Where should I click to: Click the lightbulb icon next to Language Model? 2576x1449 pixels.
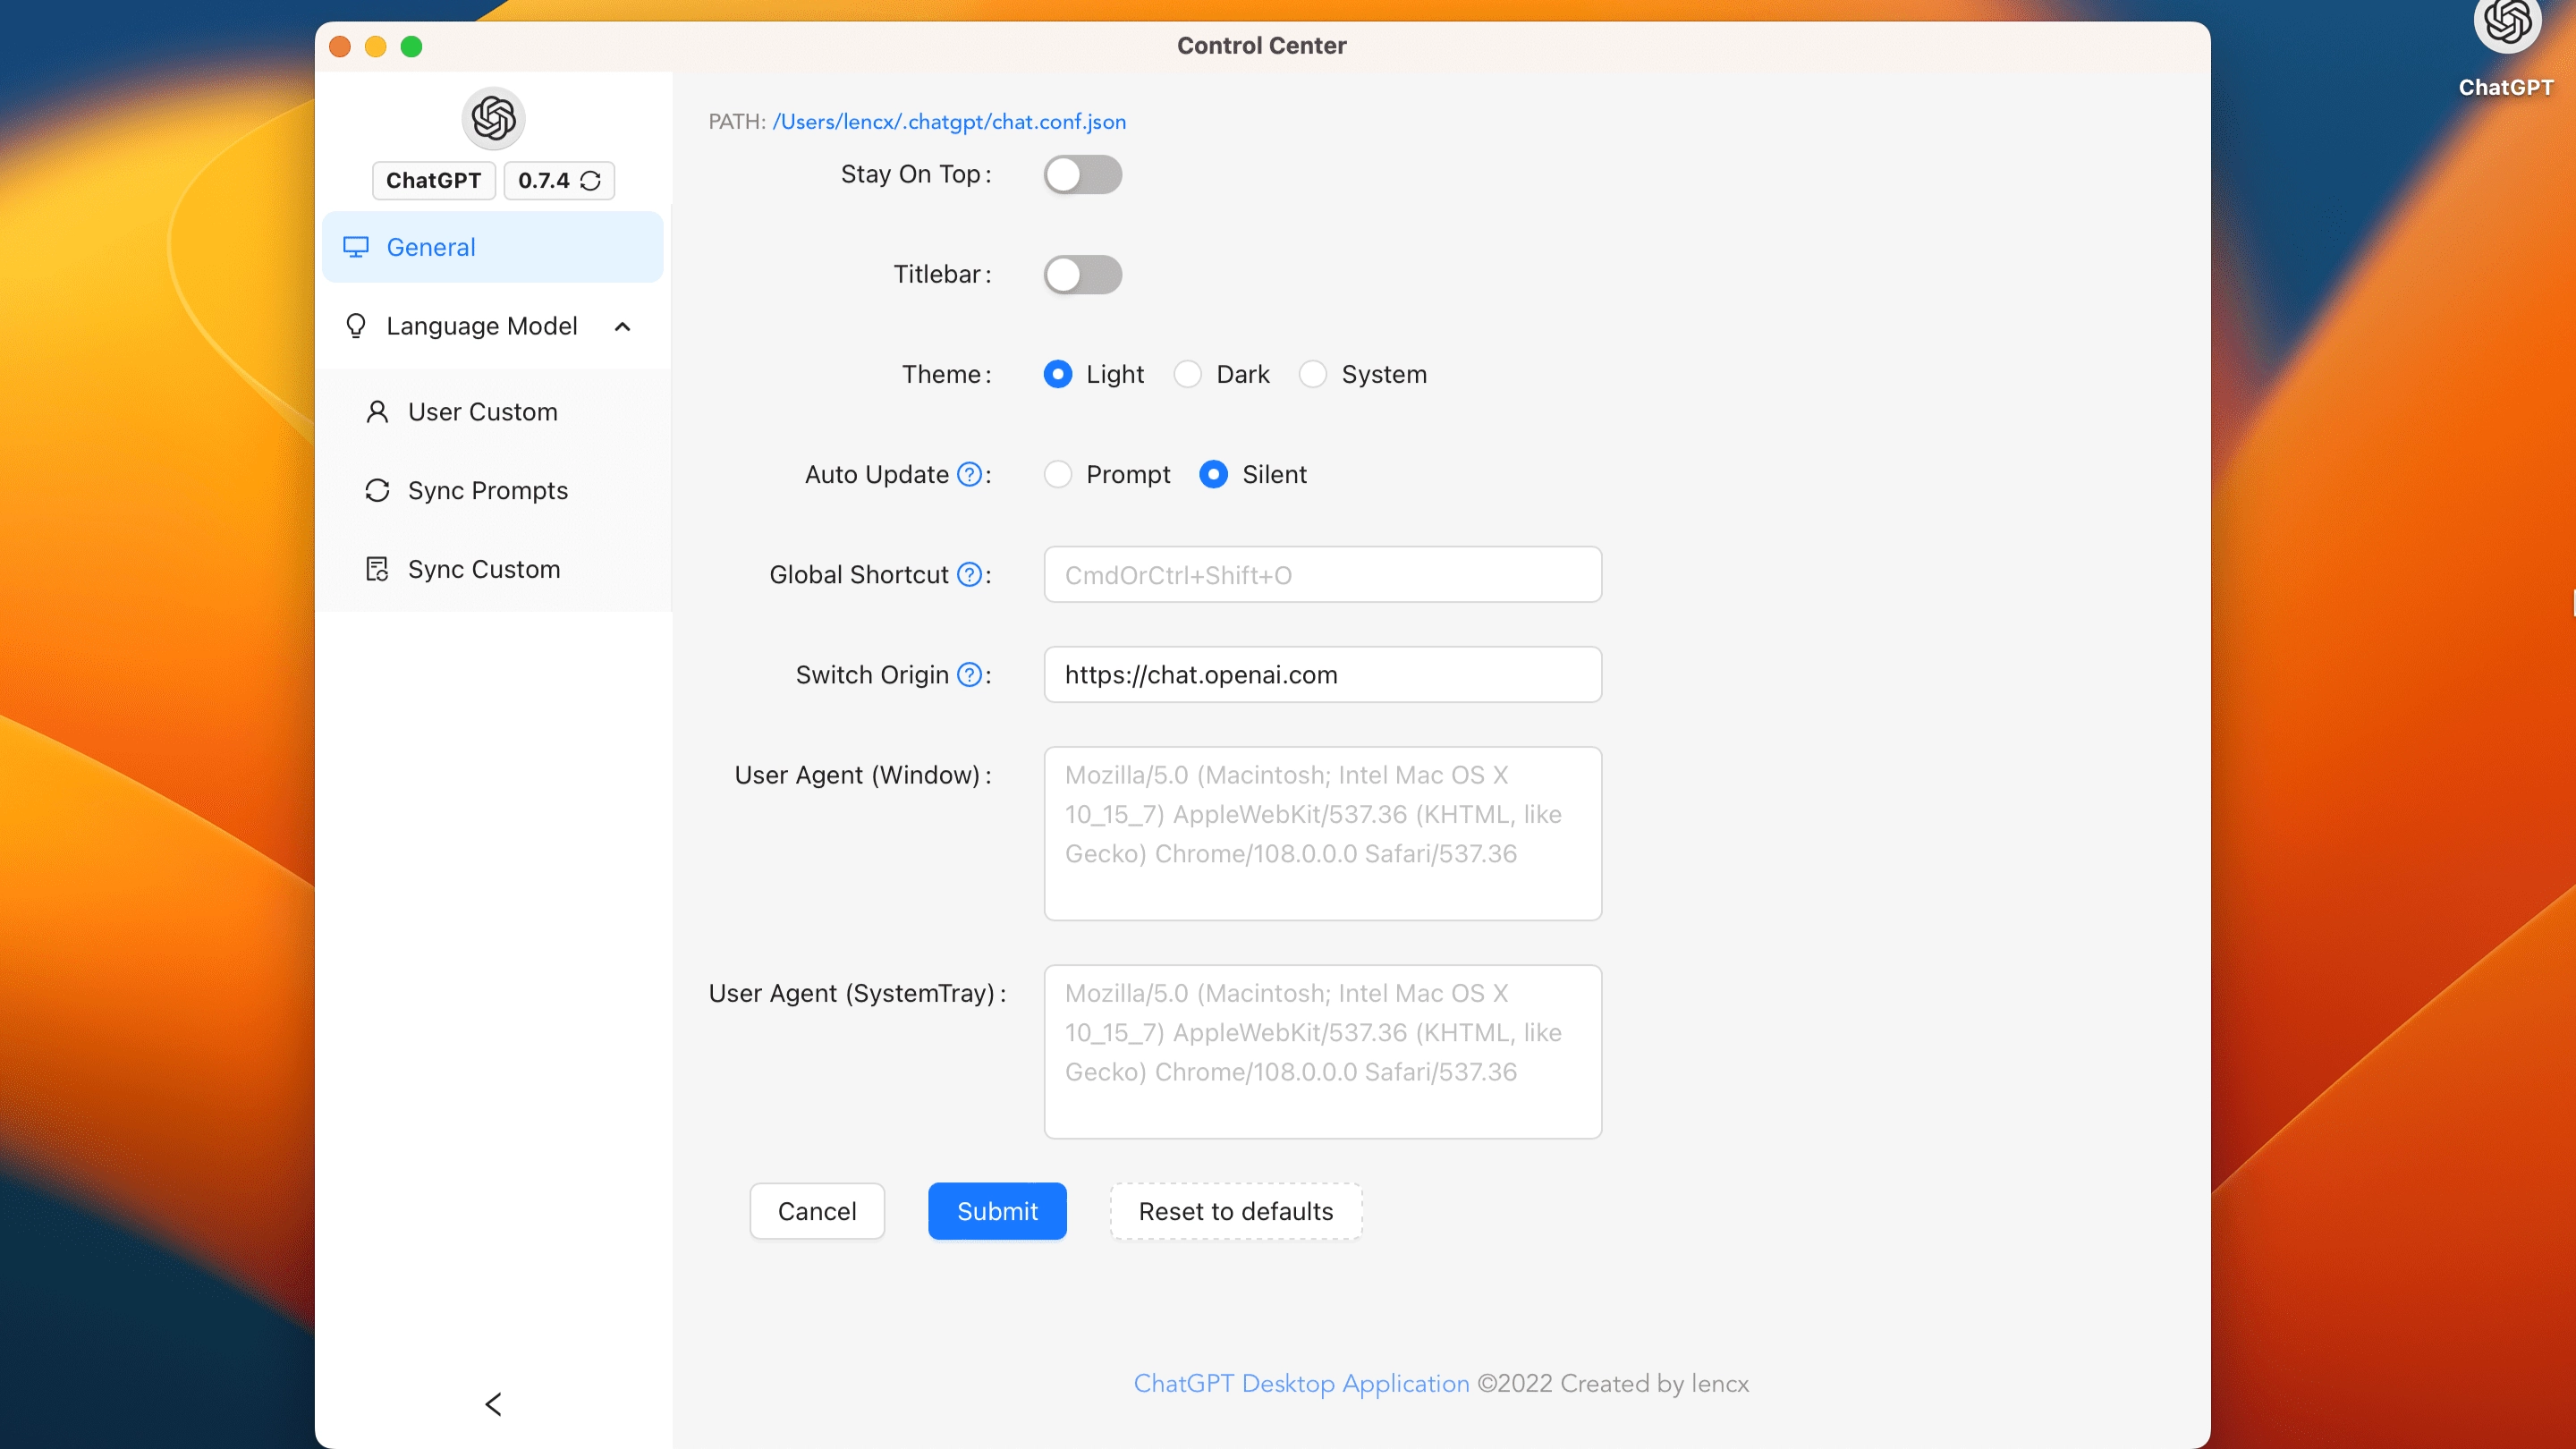click(356, 326)
